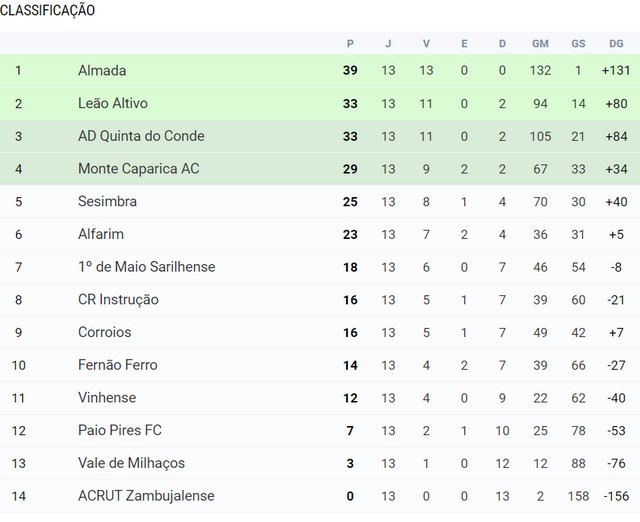Click the Monte Caparica AC team name

coord(138,169)
